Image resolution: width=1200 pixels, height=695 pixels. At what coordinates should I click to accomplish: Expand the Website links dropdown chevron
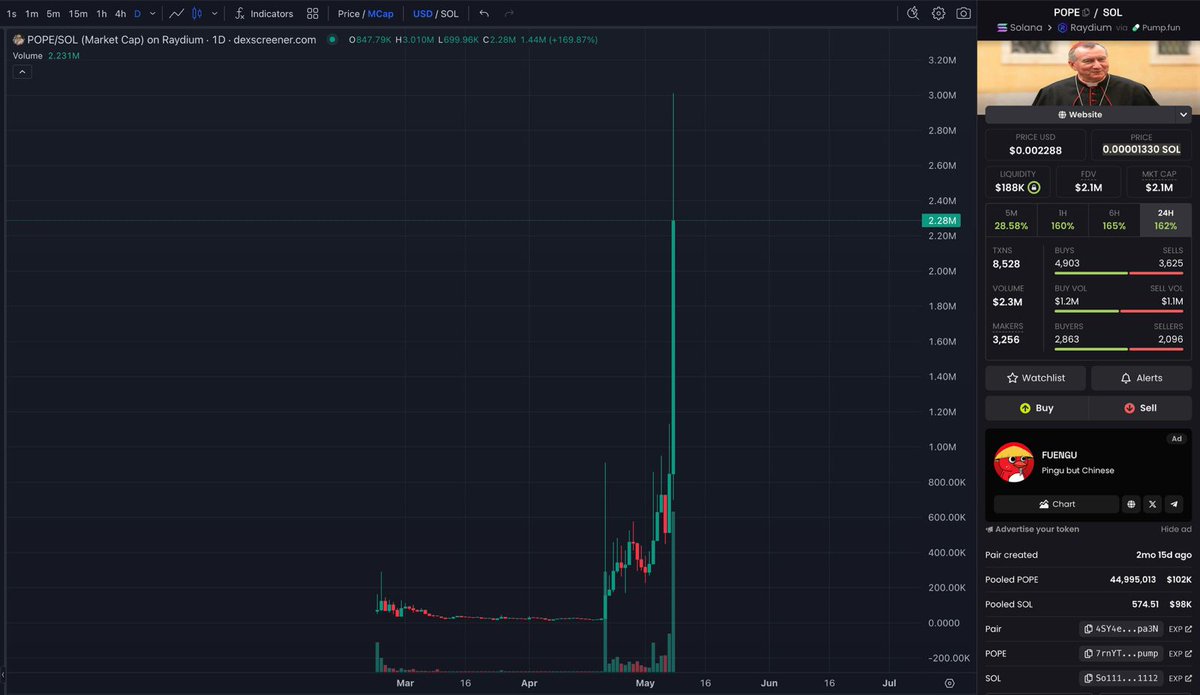1183,115
